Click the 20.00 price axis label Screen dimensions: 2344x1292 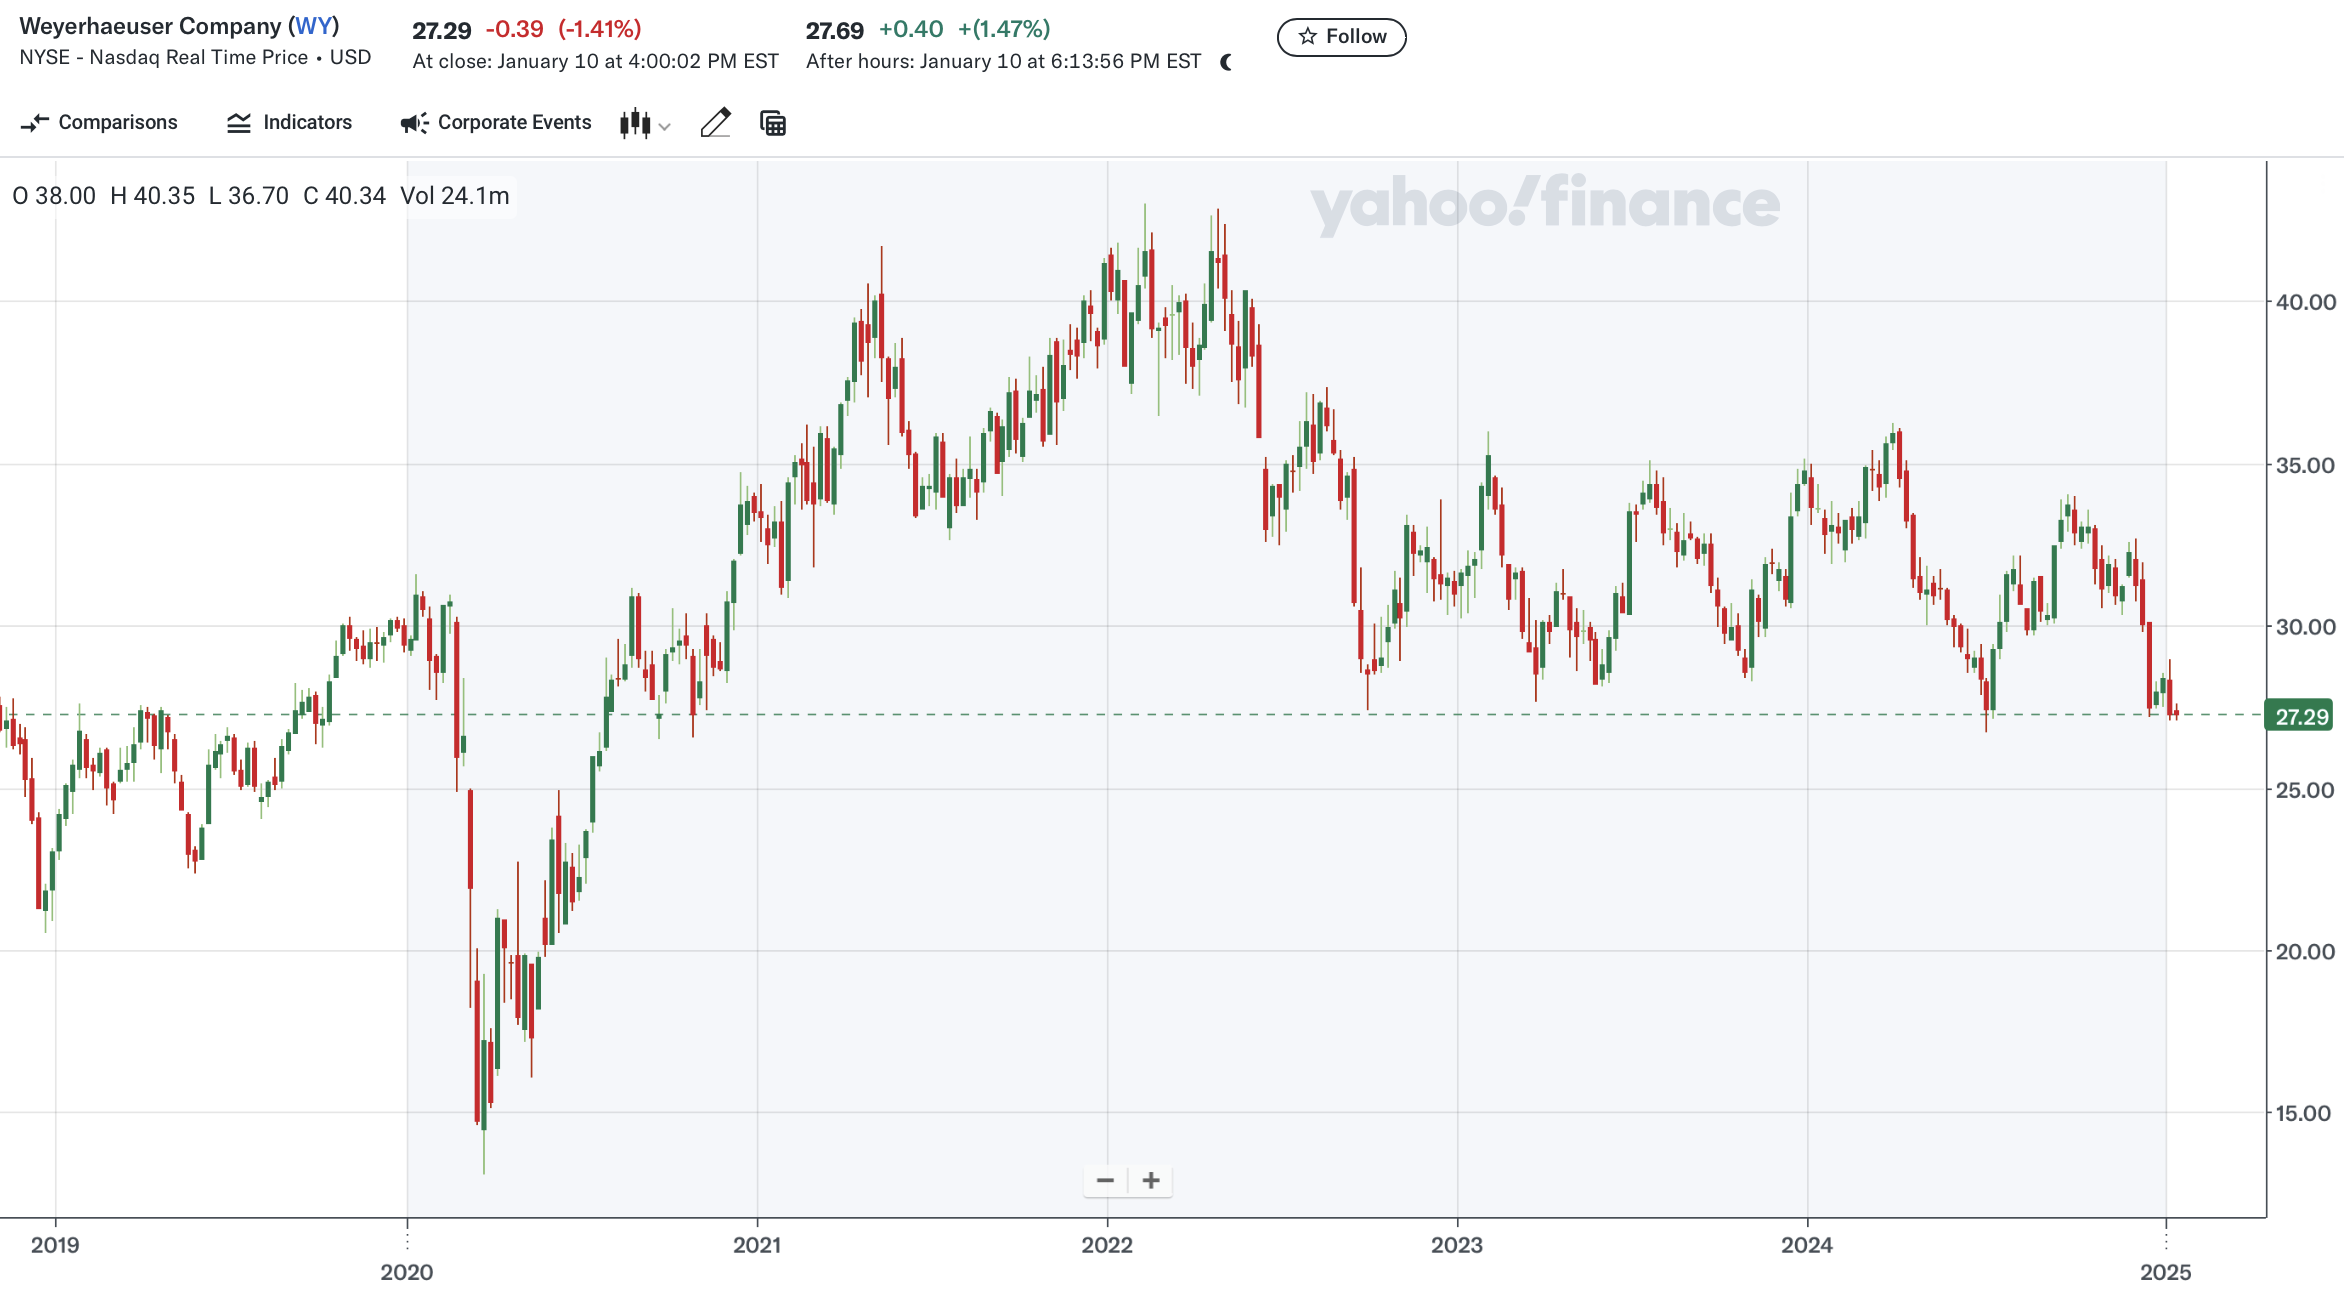point(2306,952)
